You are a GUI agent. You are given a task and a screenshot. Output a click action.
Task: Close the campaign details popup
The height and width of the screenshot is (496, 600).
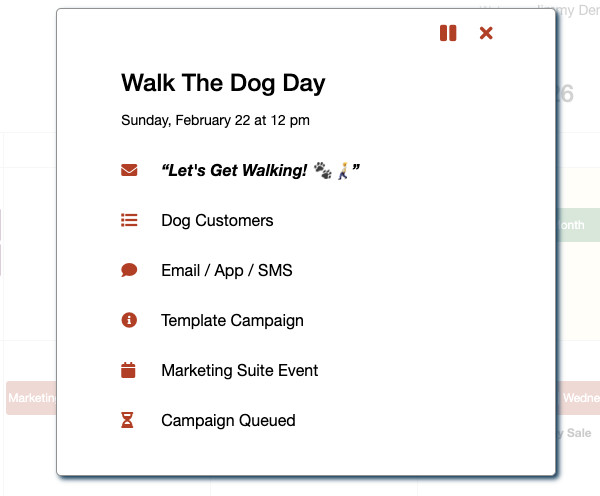(486, 33)
